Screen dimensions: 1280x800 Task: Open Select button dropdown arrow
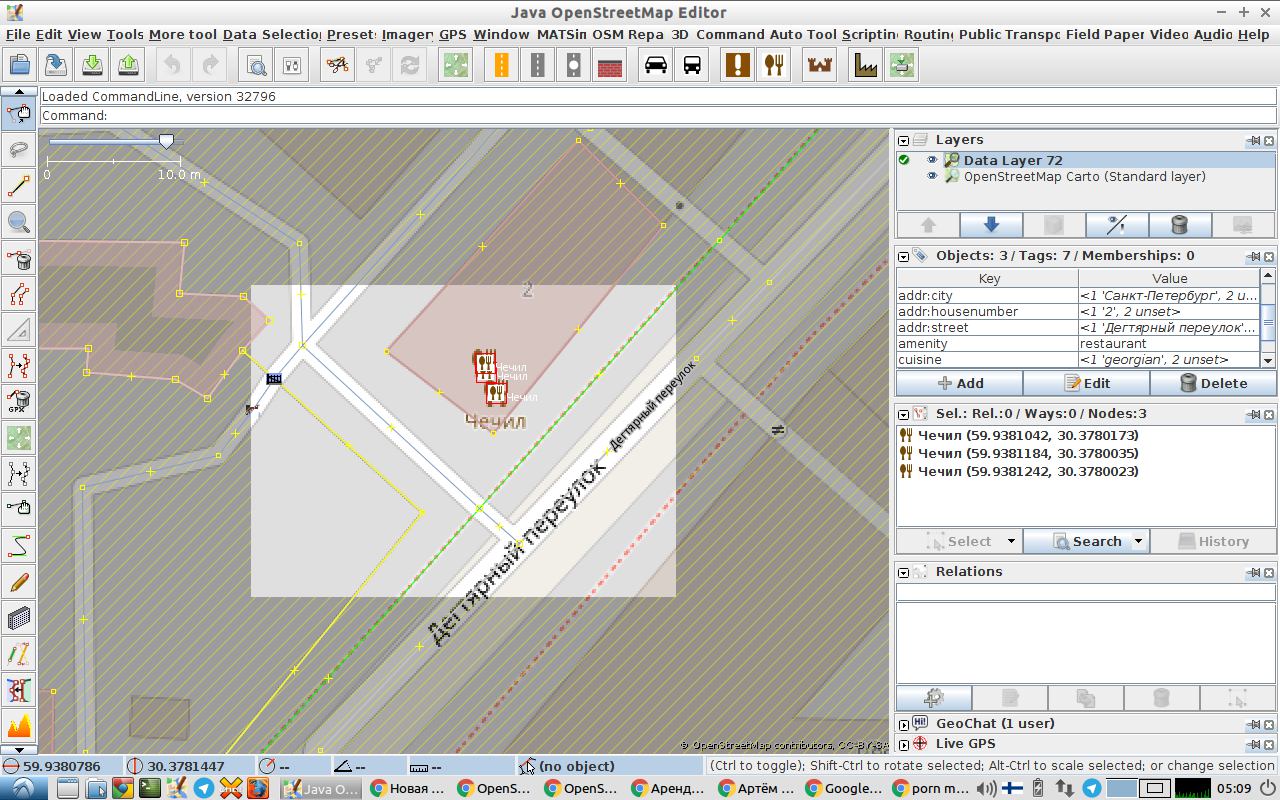(1011, 541)
